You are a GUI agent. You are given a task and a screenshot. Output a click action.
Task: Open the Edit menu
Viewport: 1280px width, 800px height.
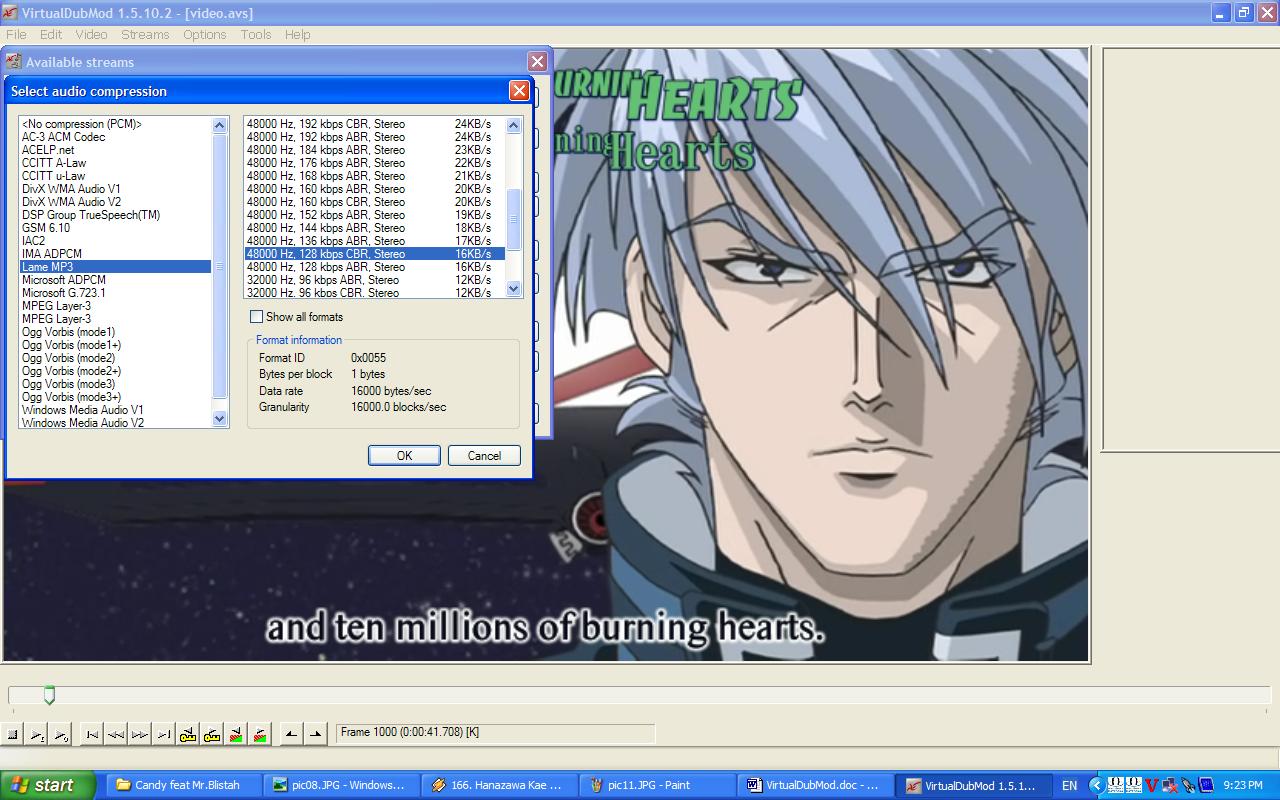51,34
